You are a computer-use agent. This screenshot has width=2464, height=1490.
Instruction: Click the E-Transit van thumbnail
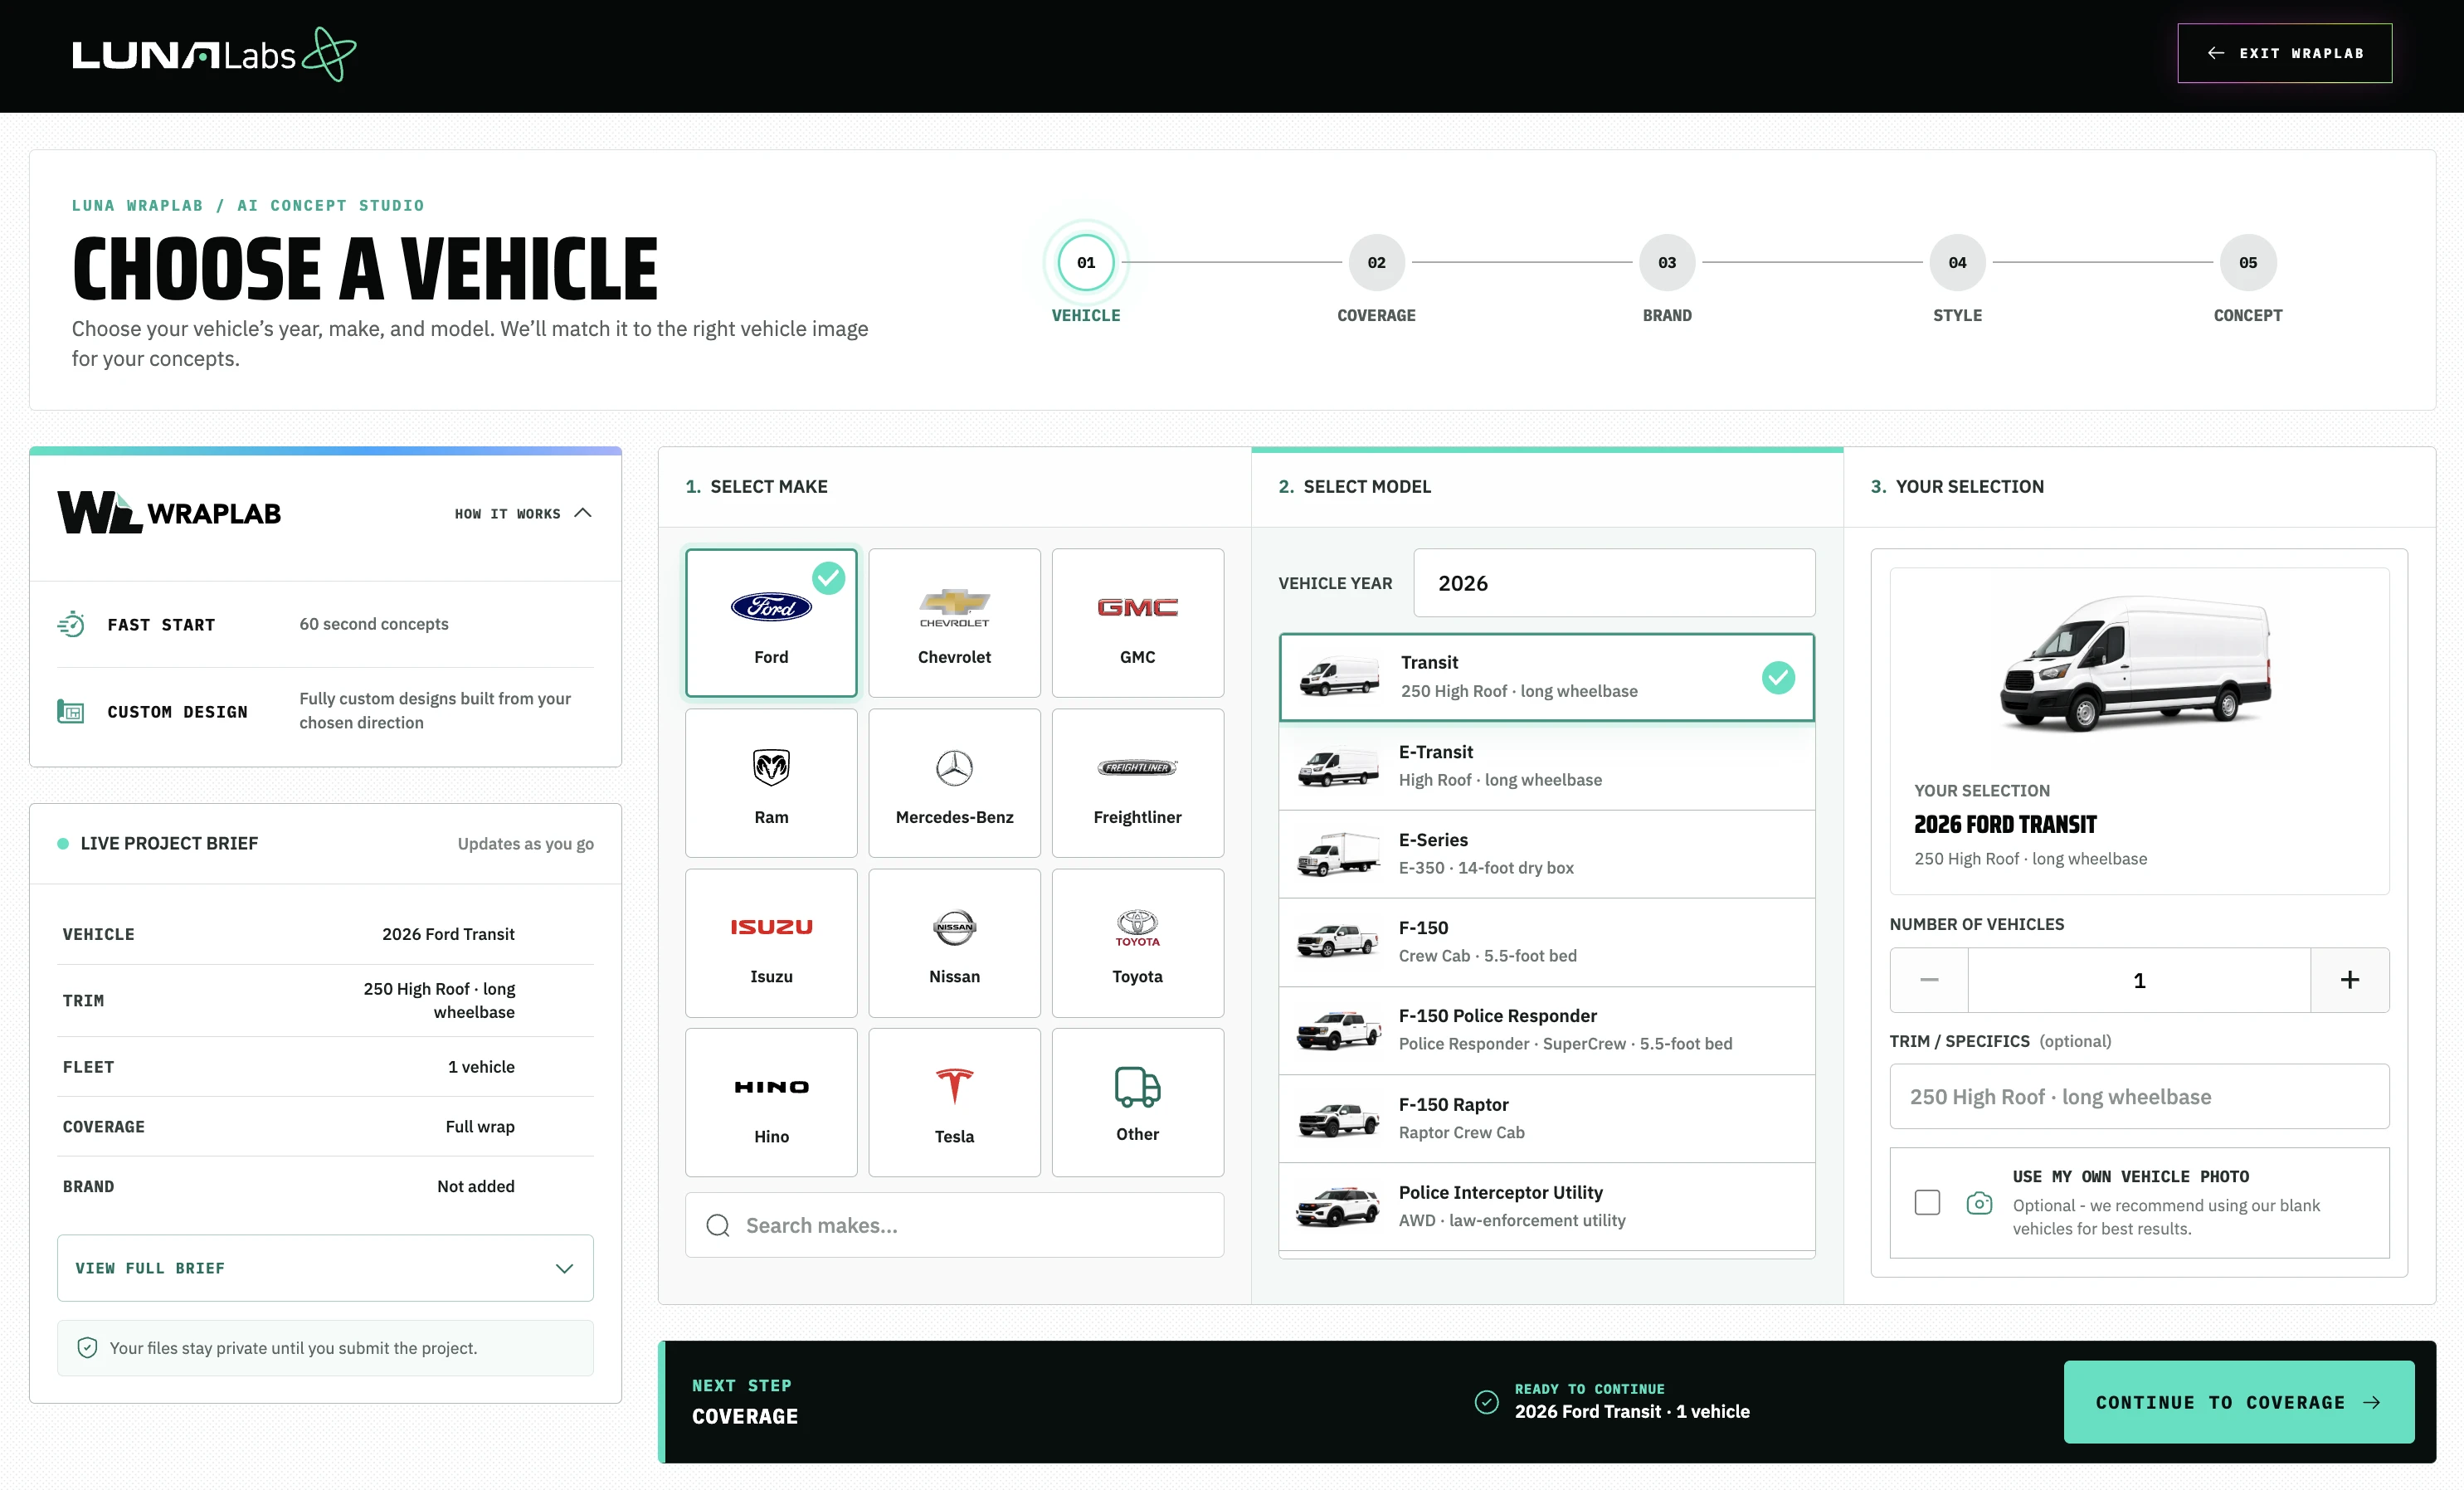(1338, 766)
